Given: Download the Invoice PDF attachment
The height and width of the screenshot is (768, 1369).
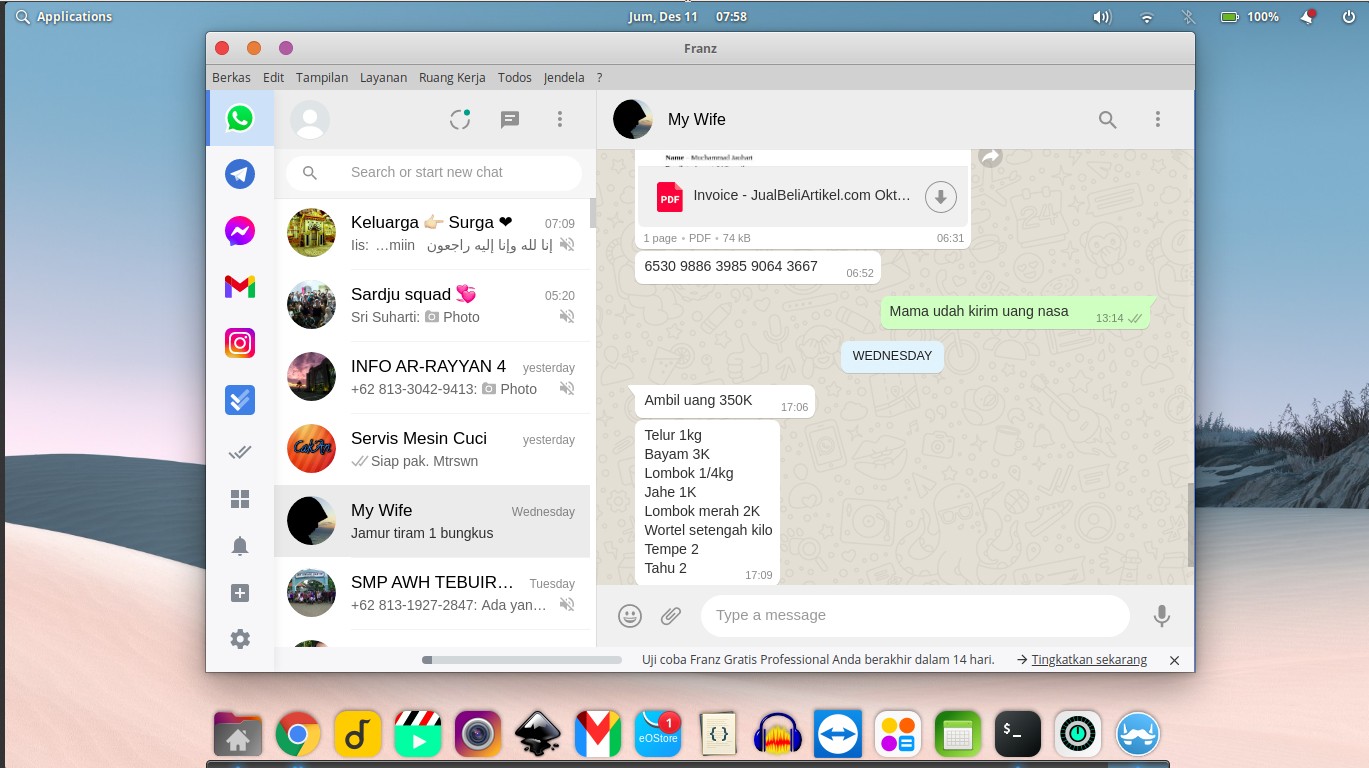Looking at the screenshot, I should [940, 197].
